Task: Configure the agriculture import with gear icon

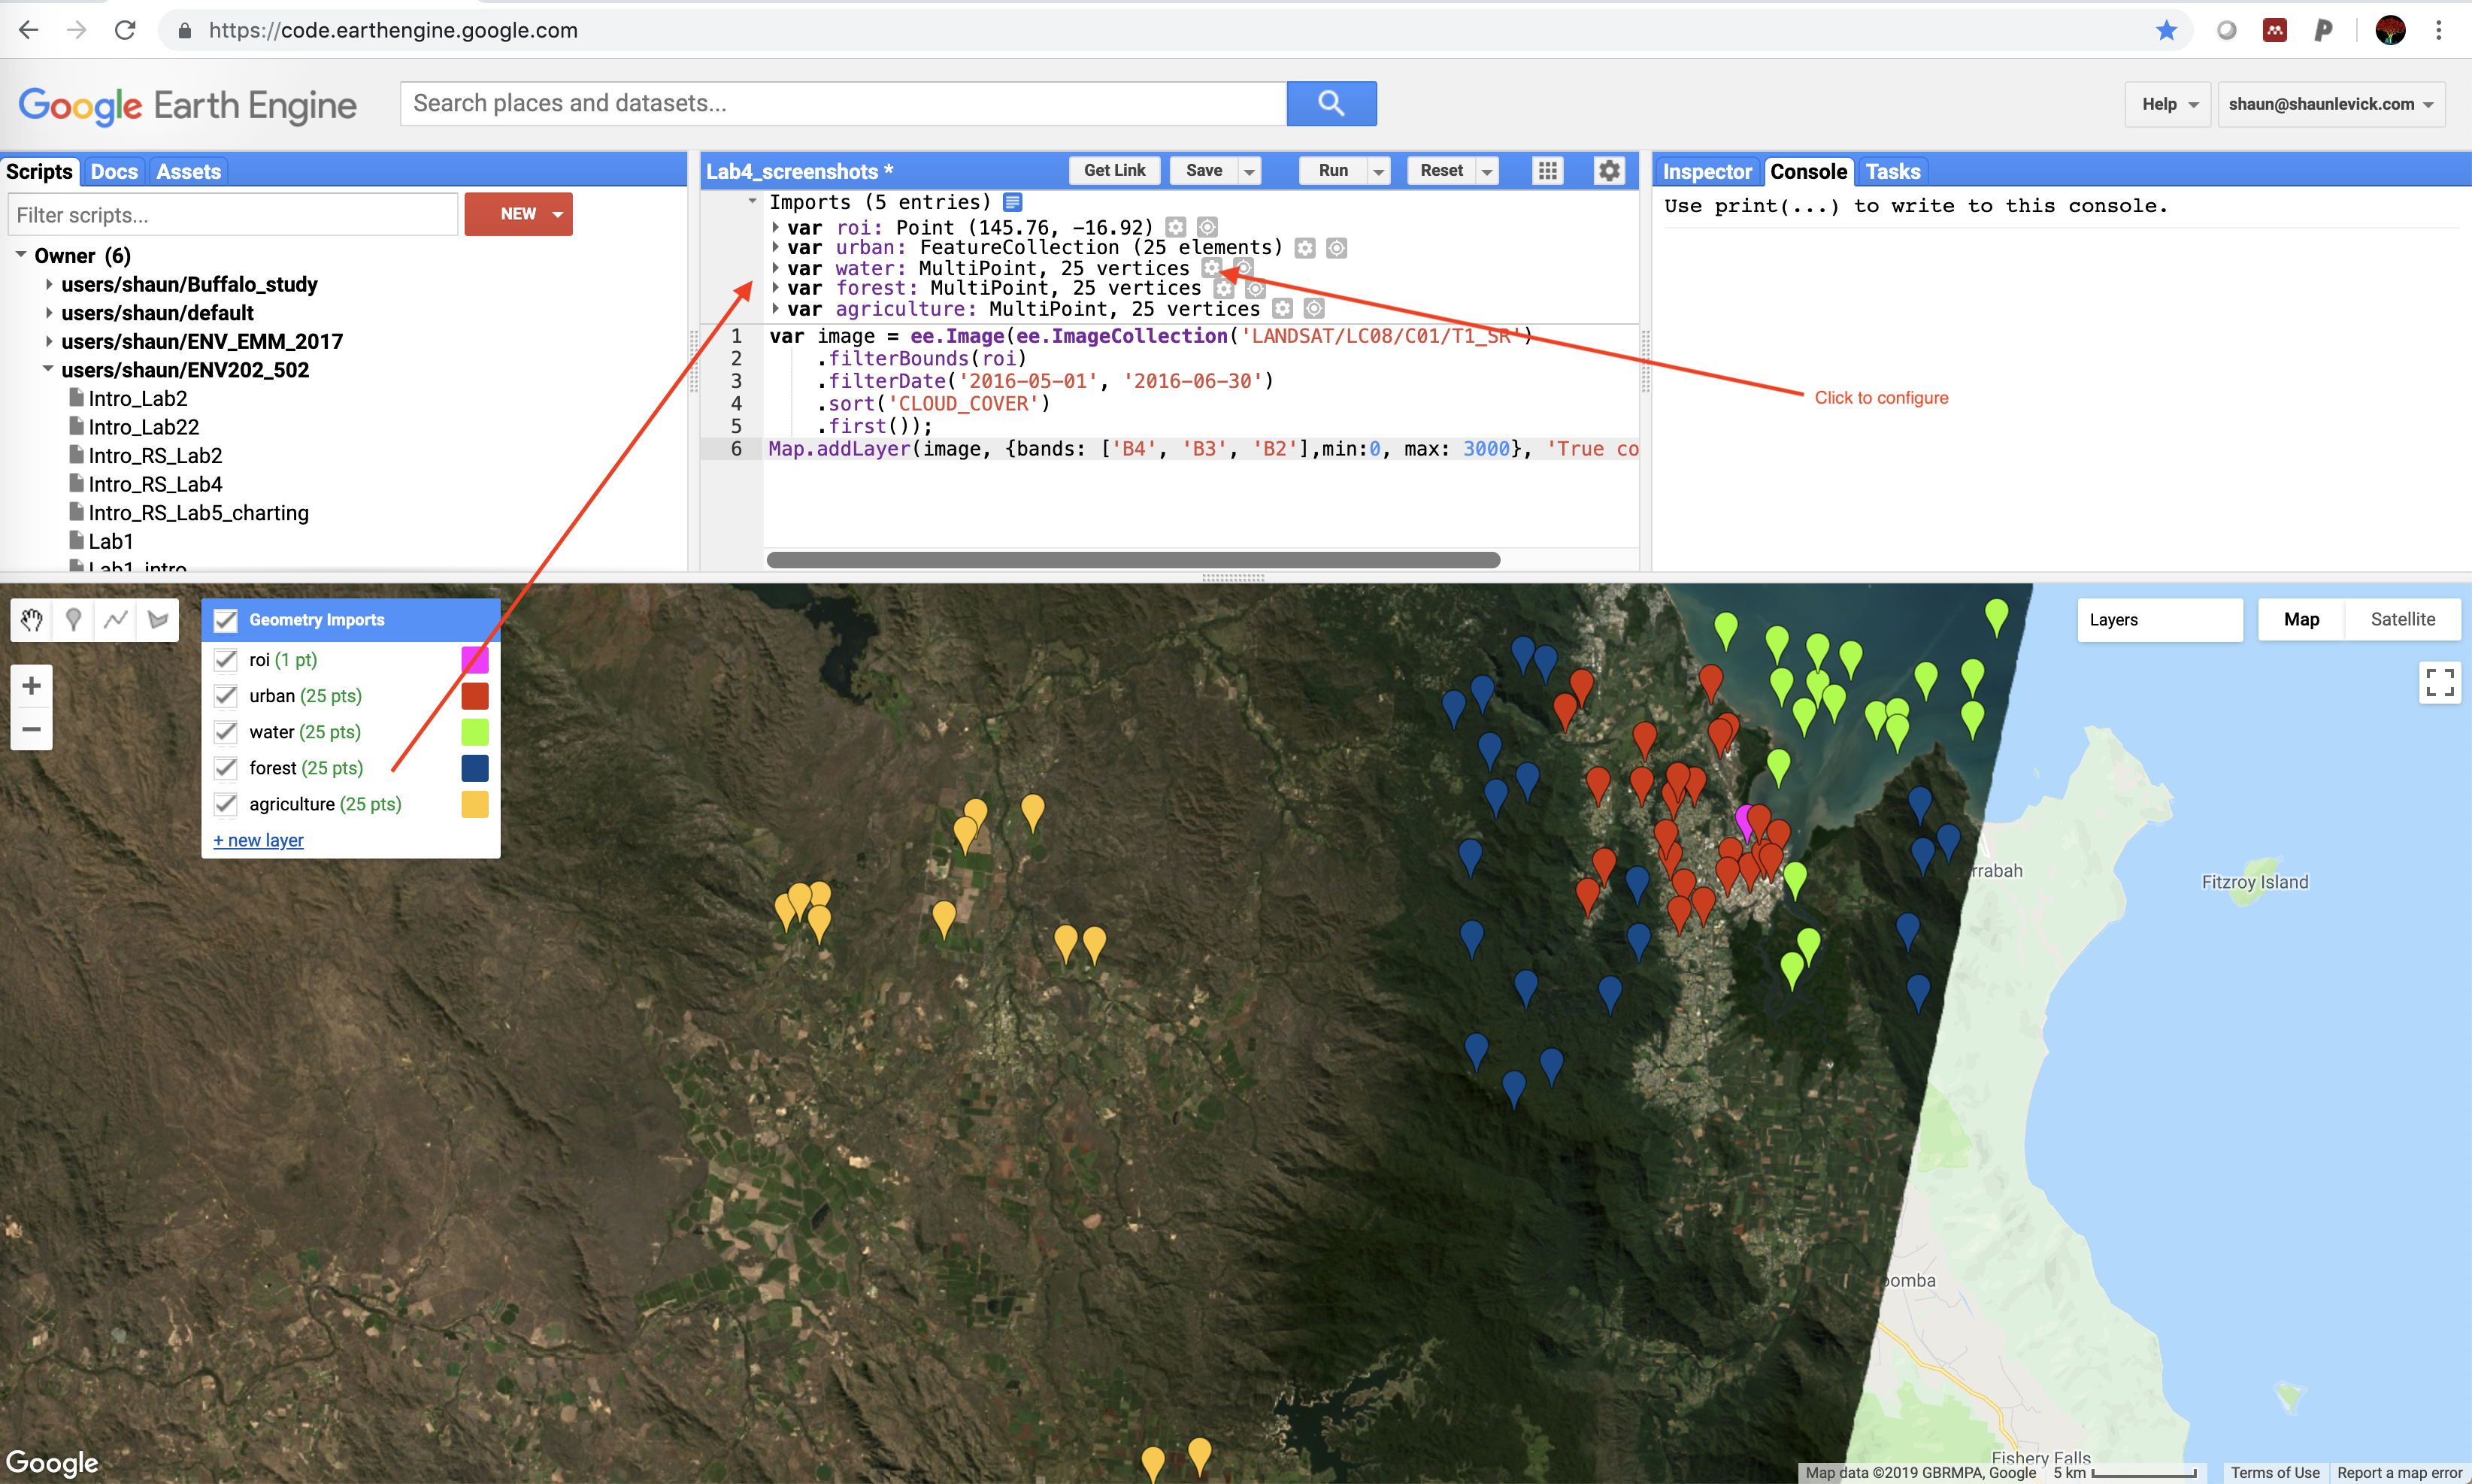Action: click(1283, 309)
